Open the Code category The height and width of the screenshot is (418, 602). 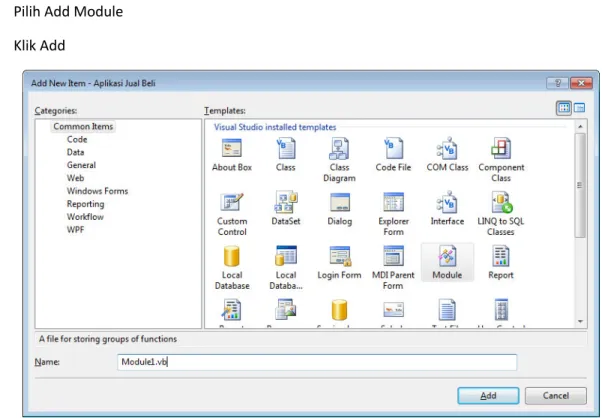pyautogui.click(x=77, y=139)
